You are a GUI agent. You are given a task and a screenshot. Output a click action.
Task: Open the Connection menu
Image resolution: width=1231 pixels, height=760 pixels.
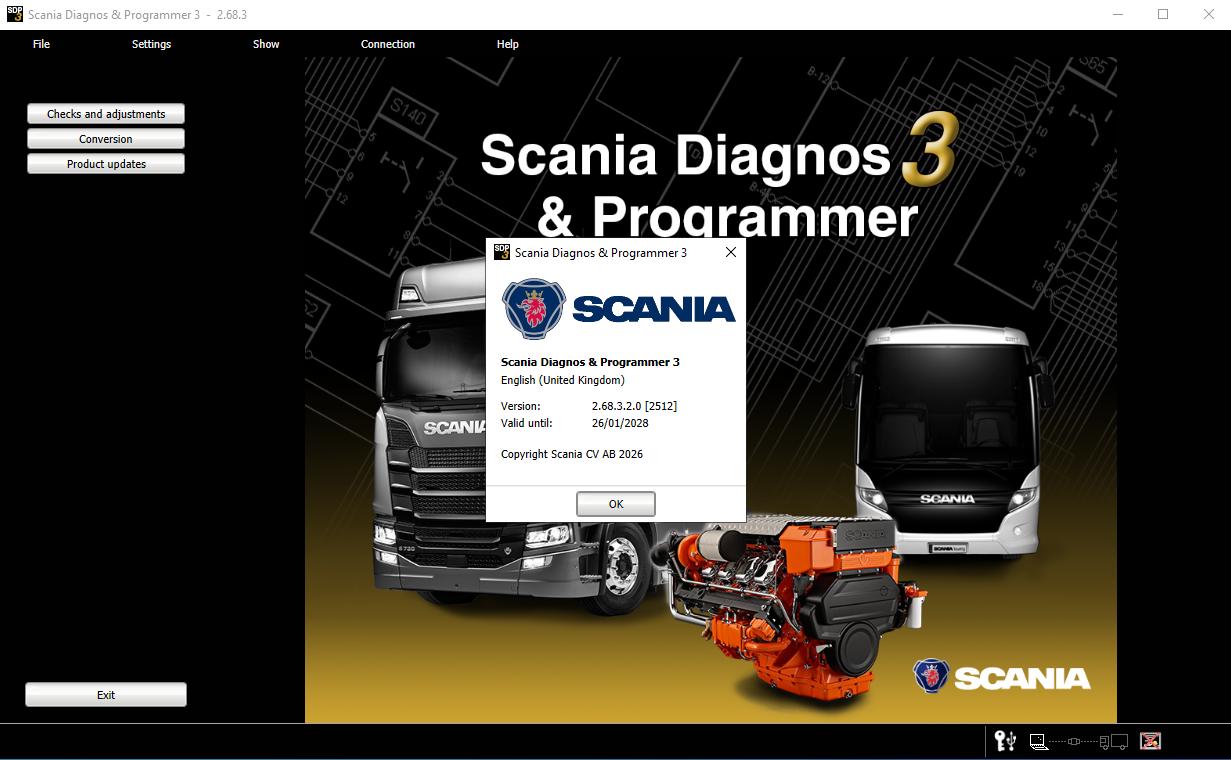[x=387, y=44]
